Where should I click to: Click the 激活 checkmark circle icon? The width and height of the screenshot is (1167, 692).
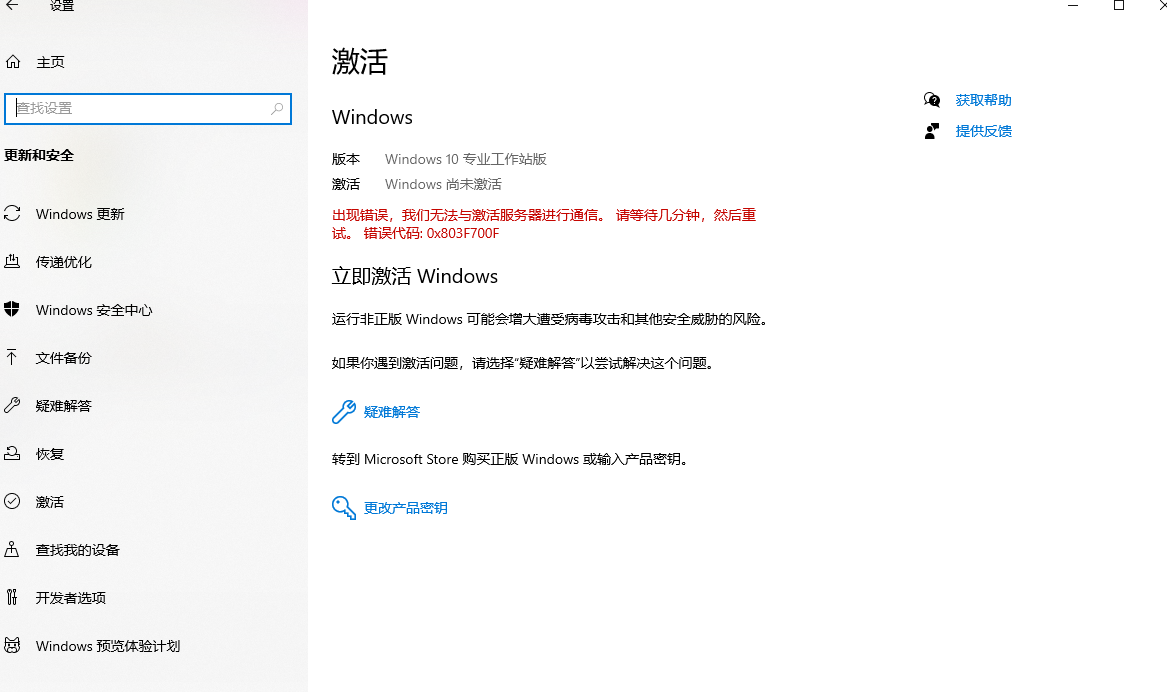[x=12, y=502]
